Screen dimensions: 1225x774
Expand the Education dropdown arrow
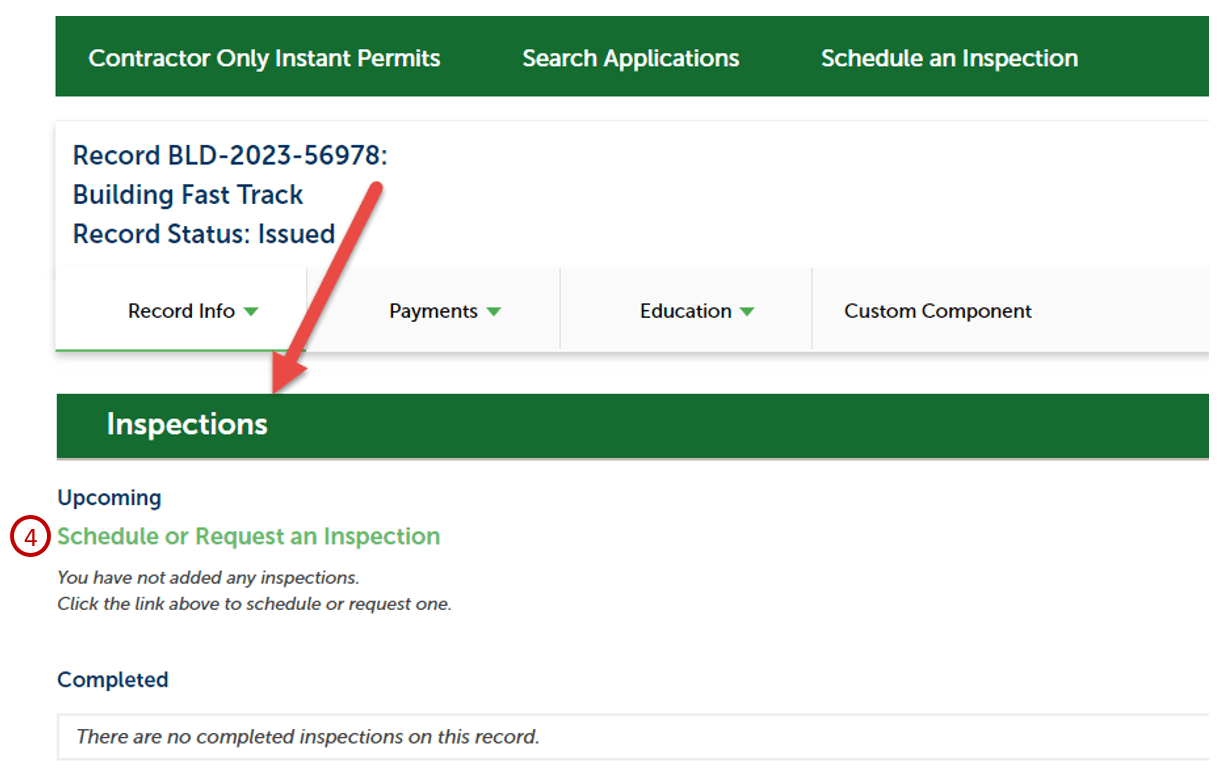click(x=746, y=312)
